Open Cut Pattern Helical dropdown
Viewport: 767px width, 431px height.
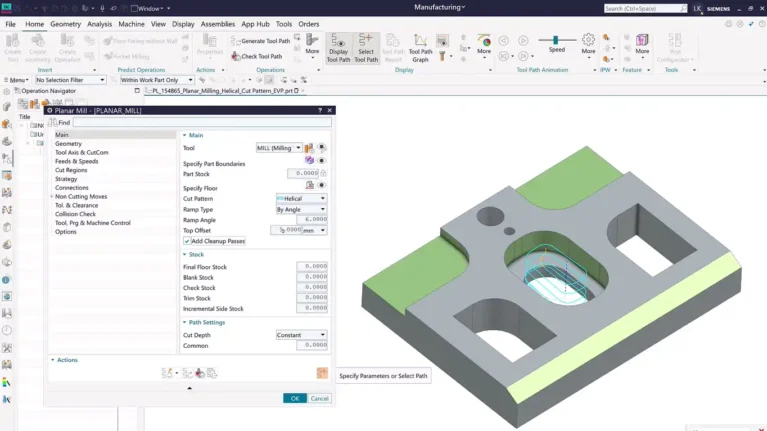pyautogui.click(x=301, y=199)
